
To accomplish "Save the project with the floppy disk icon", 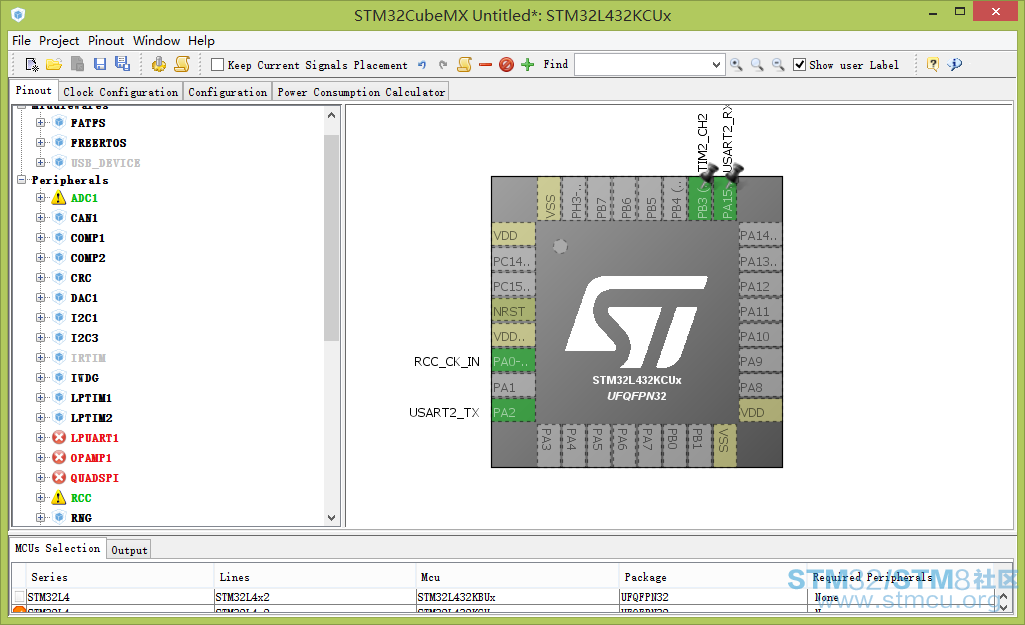I will [100, 64].
